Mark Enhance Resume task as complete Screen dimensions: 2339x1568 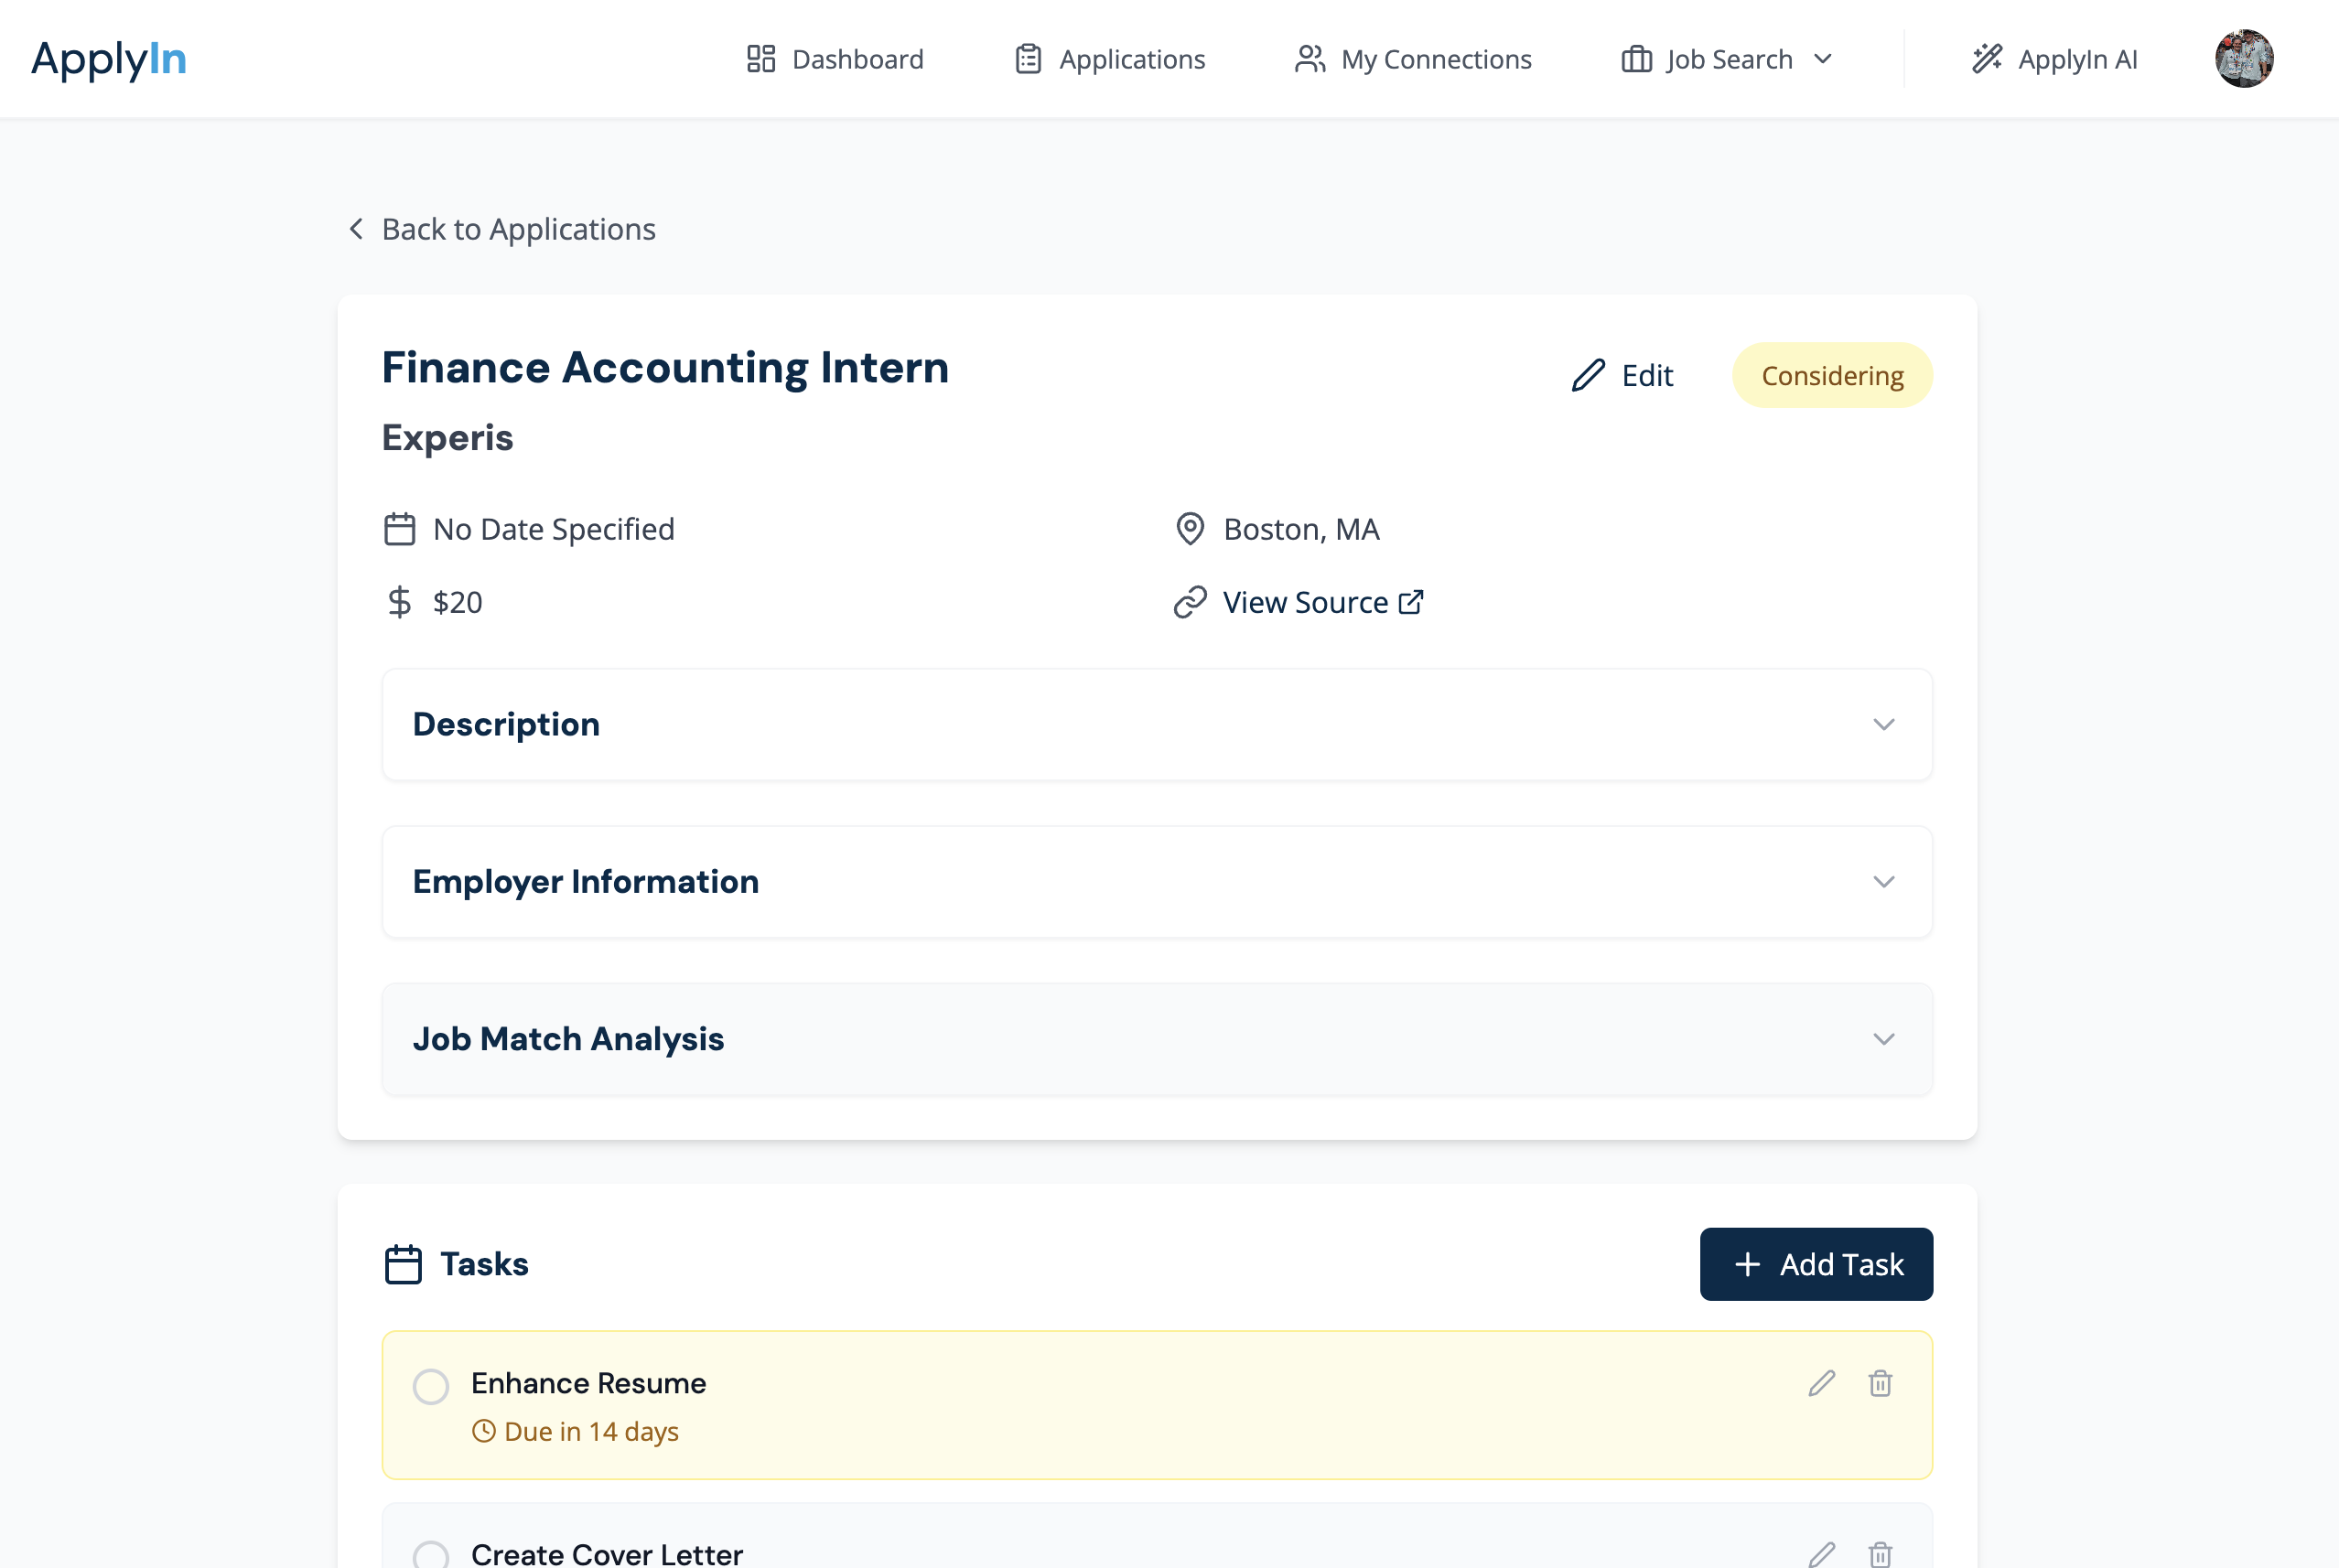(x=431, y=1387)
